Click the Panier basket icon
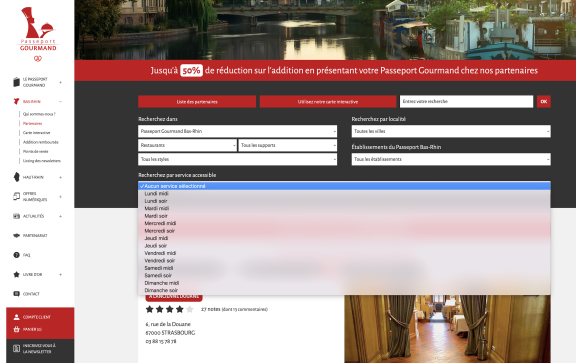 16,329
